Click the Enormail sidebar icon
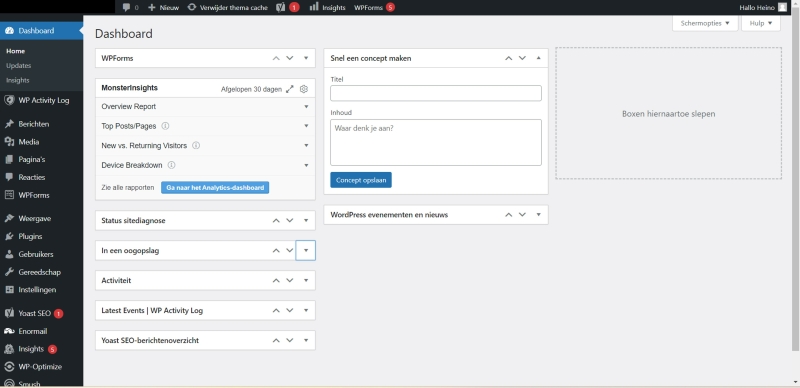The height and width of the screenshot is (388, 800). pyautogui.click(x=9, y=331)
